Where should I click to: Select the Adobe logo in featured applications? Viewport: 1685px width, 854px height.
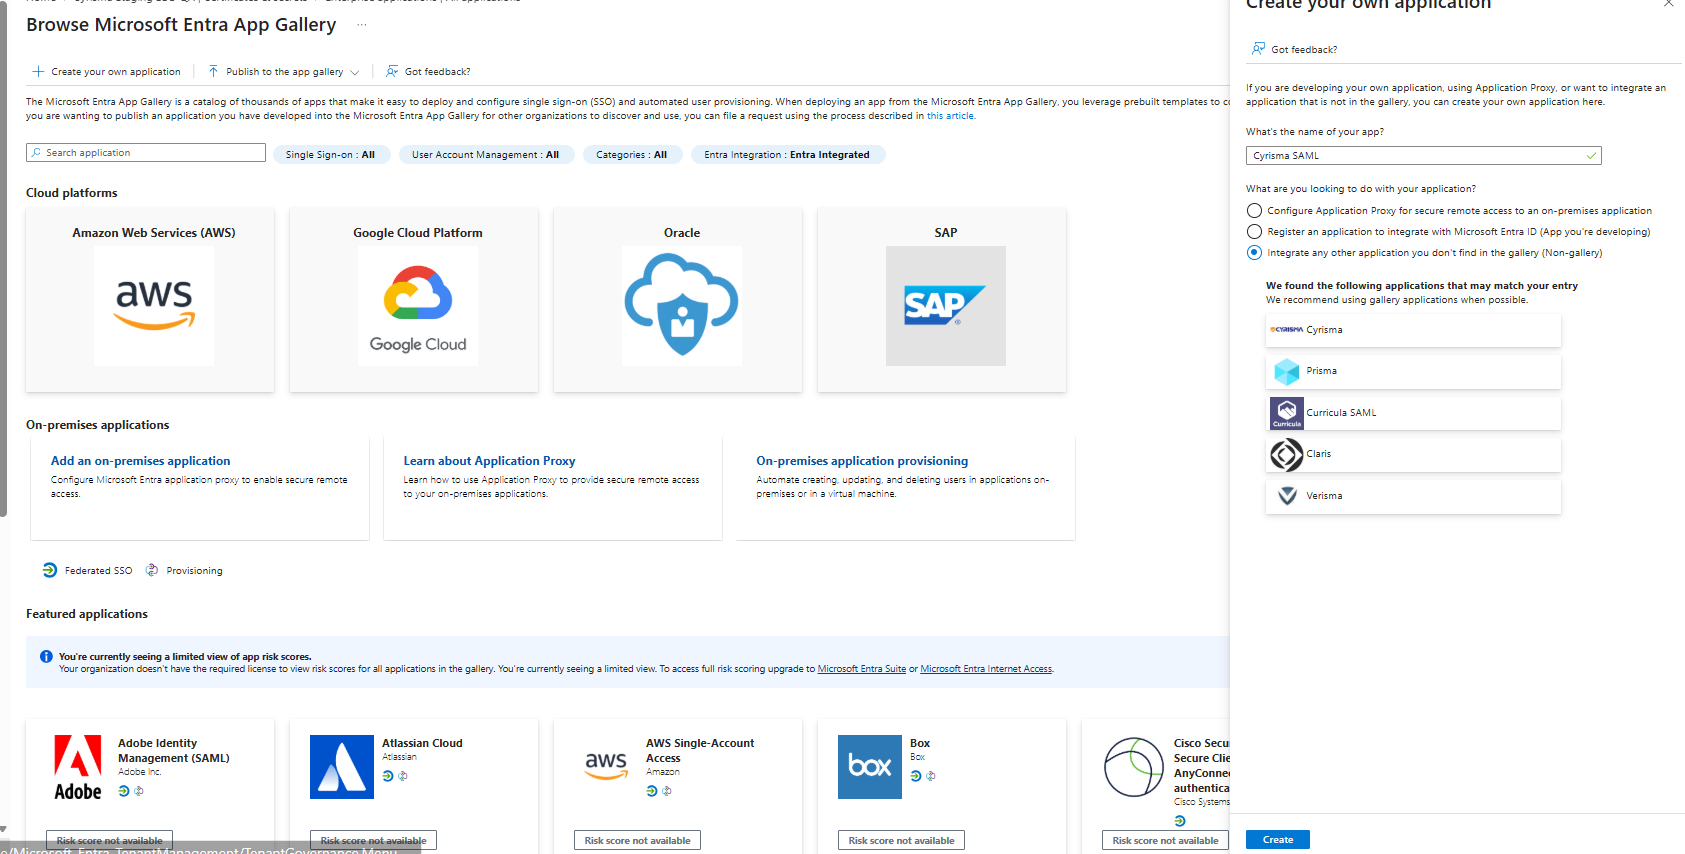click(78, 767)
